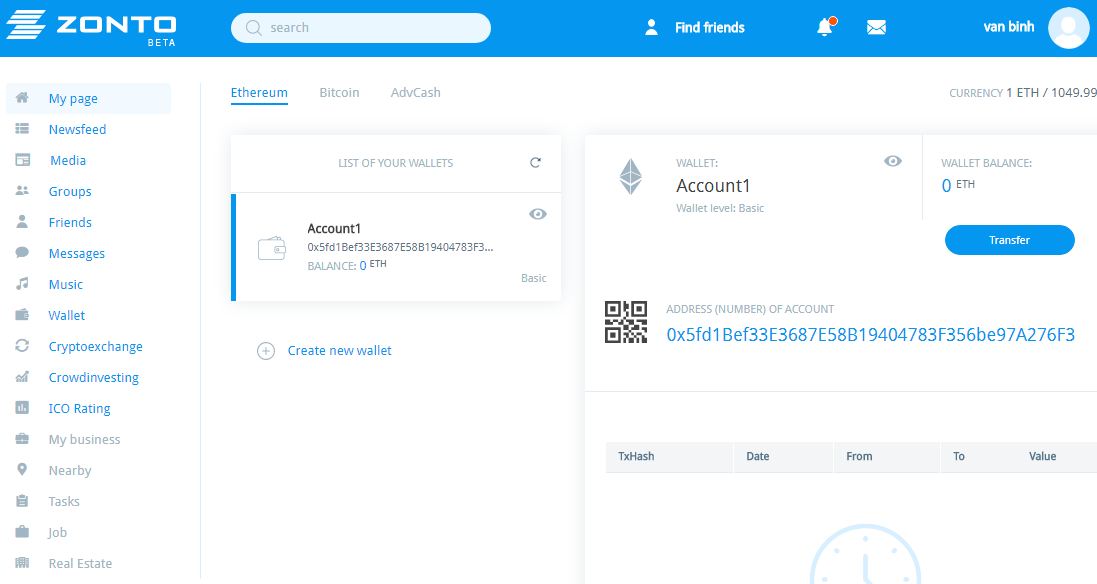The image size is (1097, 584).
Task: Click the Real Estate building icon
Action: [x=22, y=562]
